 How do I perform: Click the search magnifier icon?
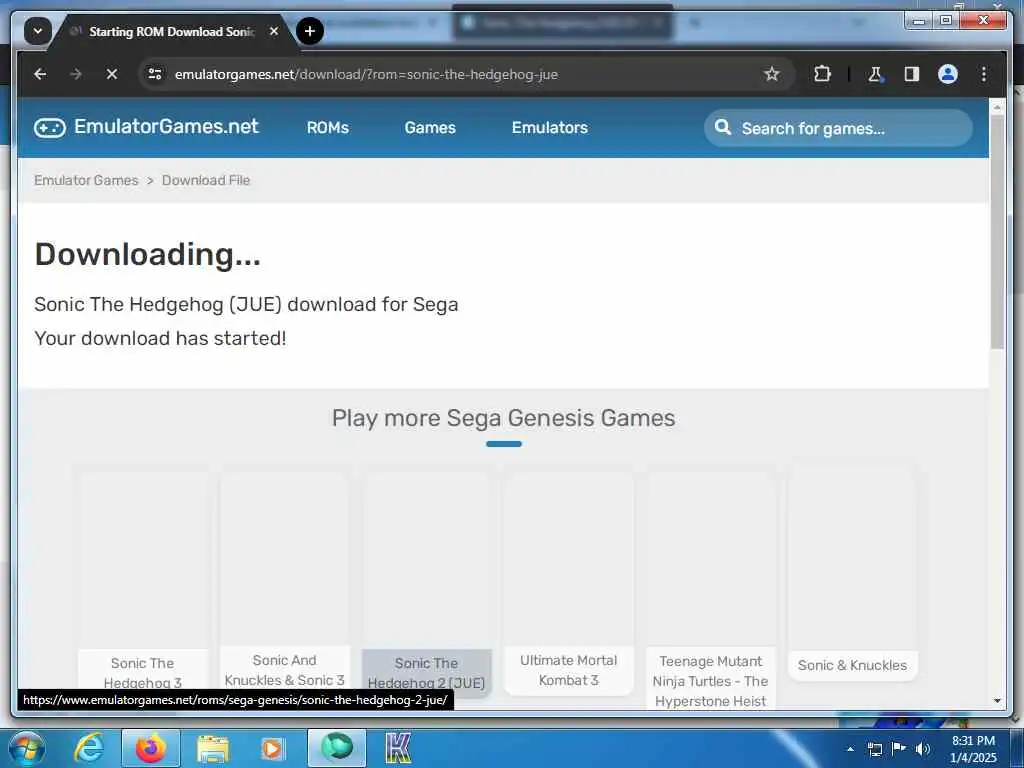pyautogui.click(x=723, y=127)
